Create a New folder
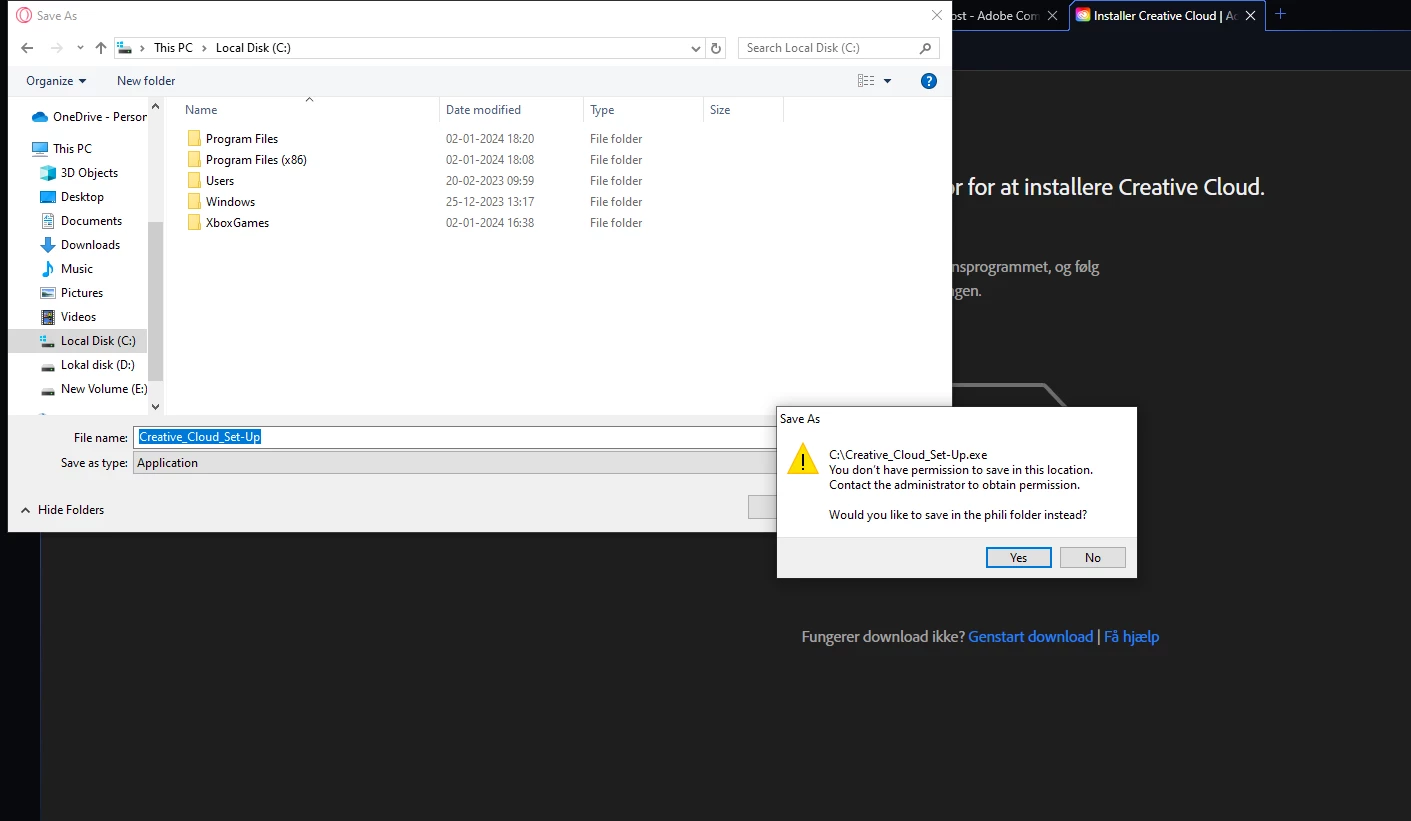Image resolution: width=1411 pixels, height=821 pixels. (146, 81)
